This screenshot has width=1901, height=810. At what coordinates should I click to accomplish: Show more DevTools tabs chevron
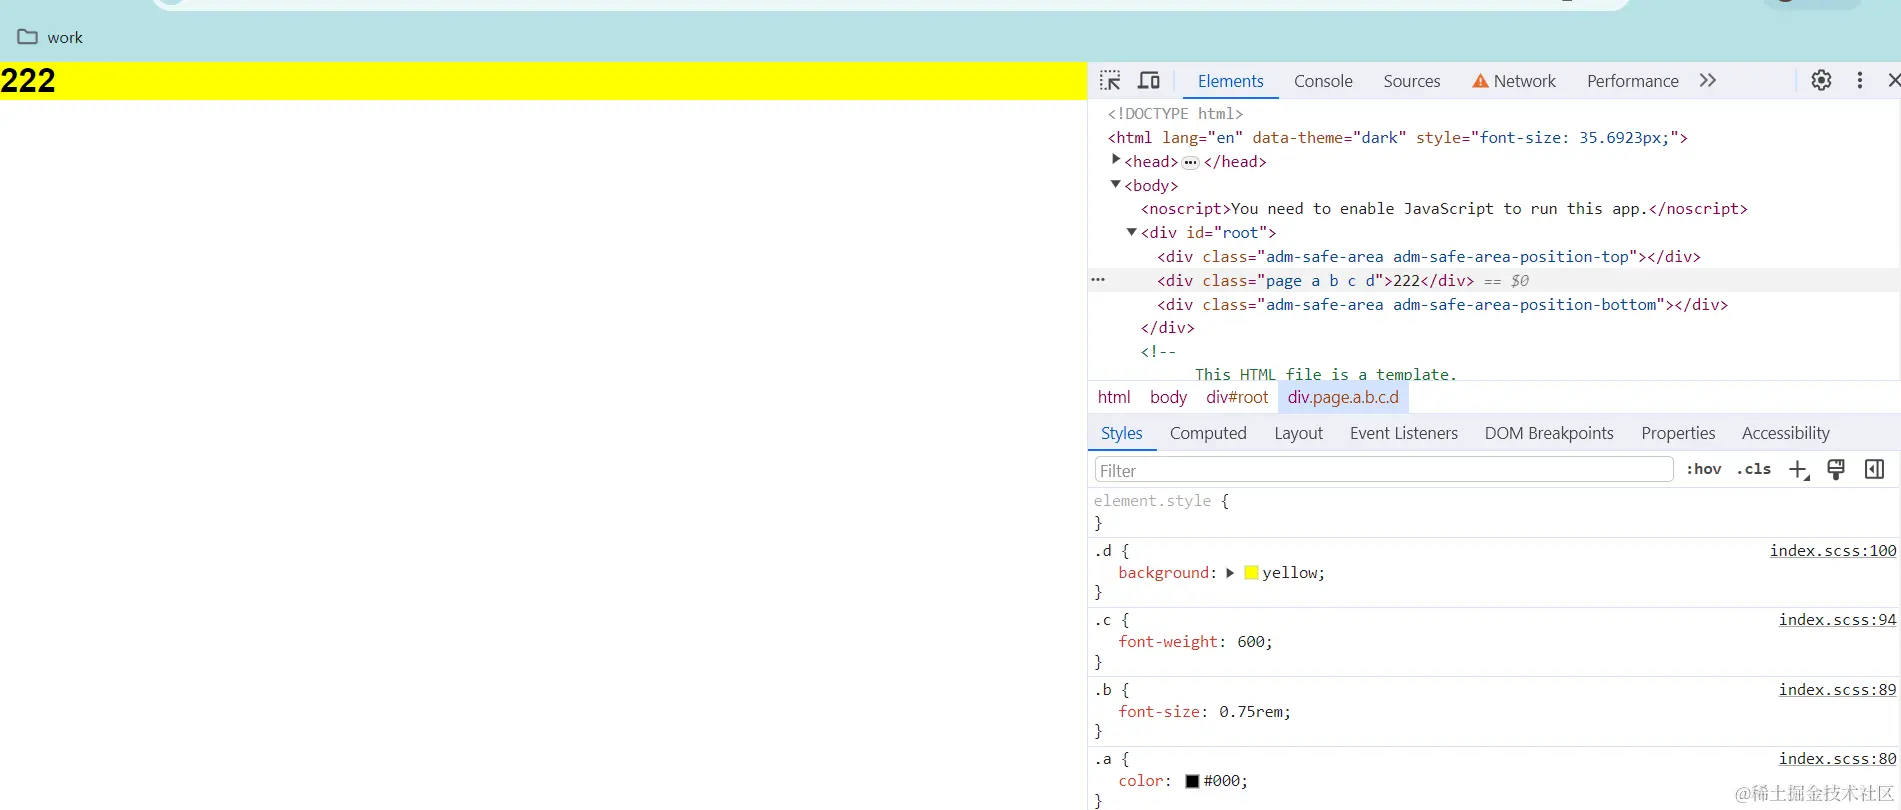click(1708, 81)
